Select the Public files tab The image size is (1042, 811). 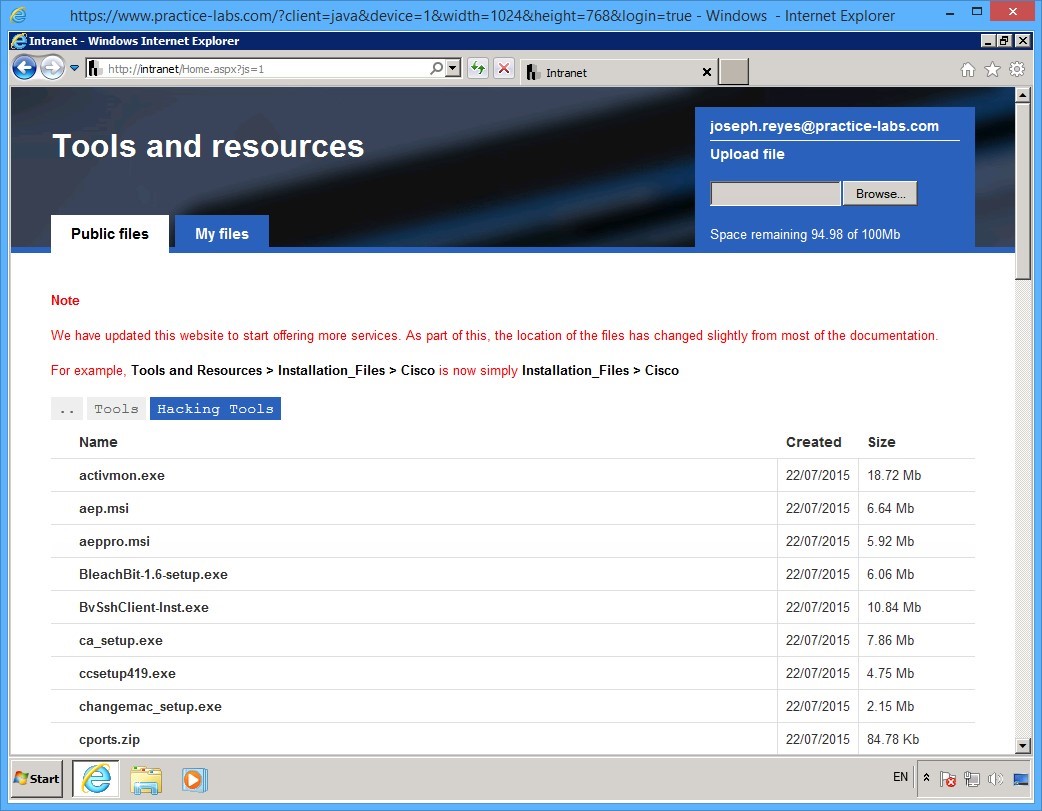point(109,233)
